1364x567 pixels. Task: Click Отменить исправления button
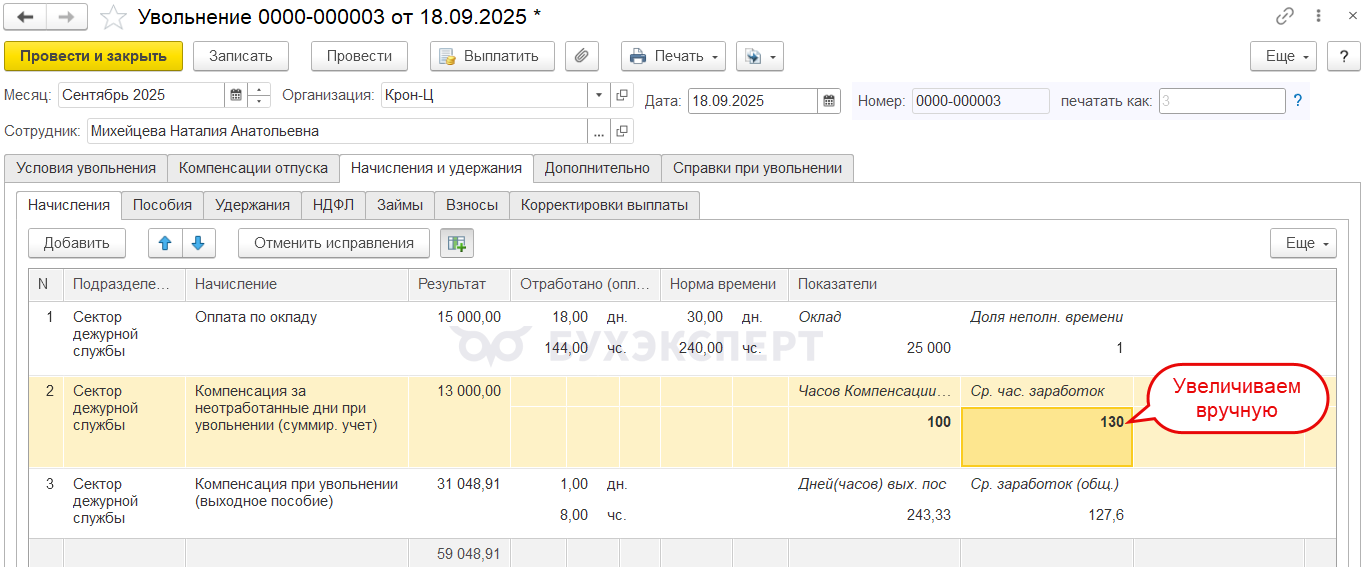point(334,243)
